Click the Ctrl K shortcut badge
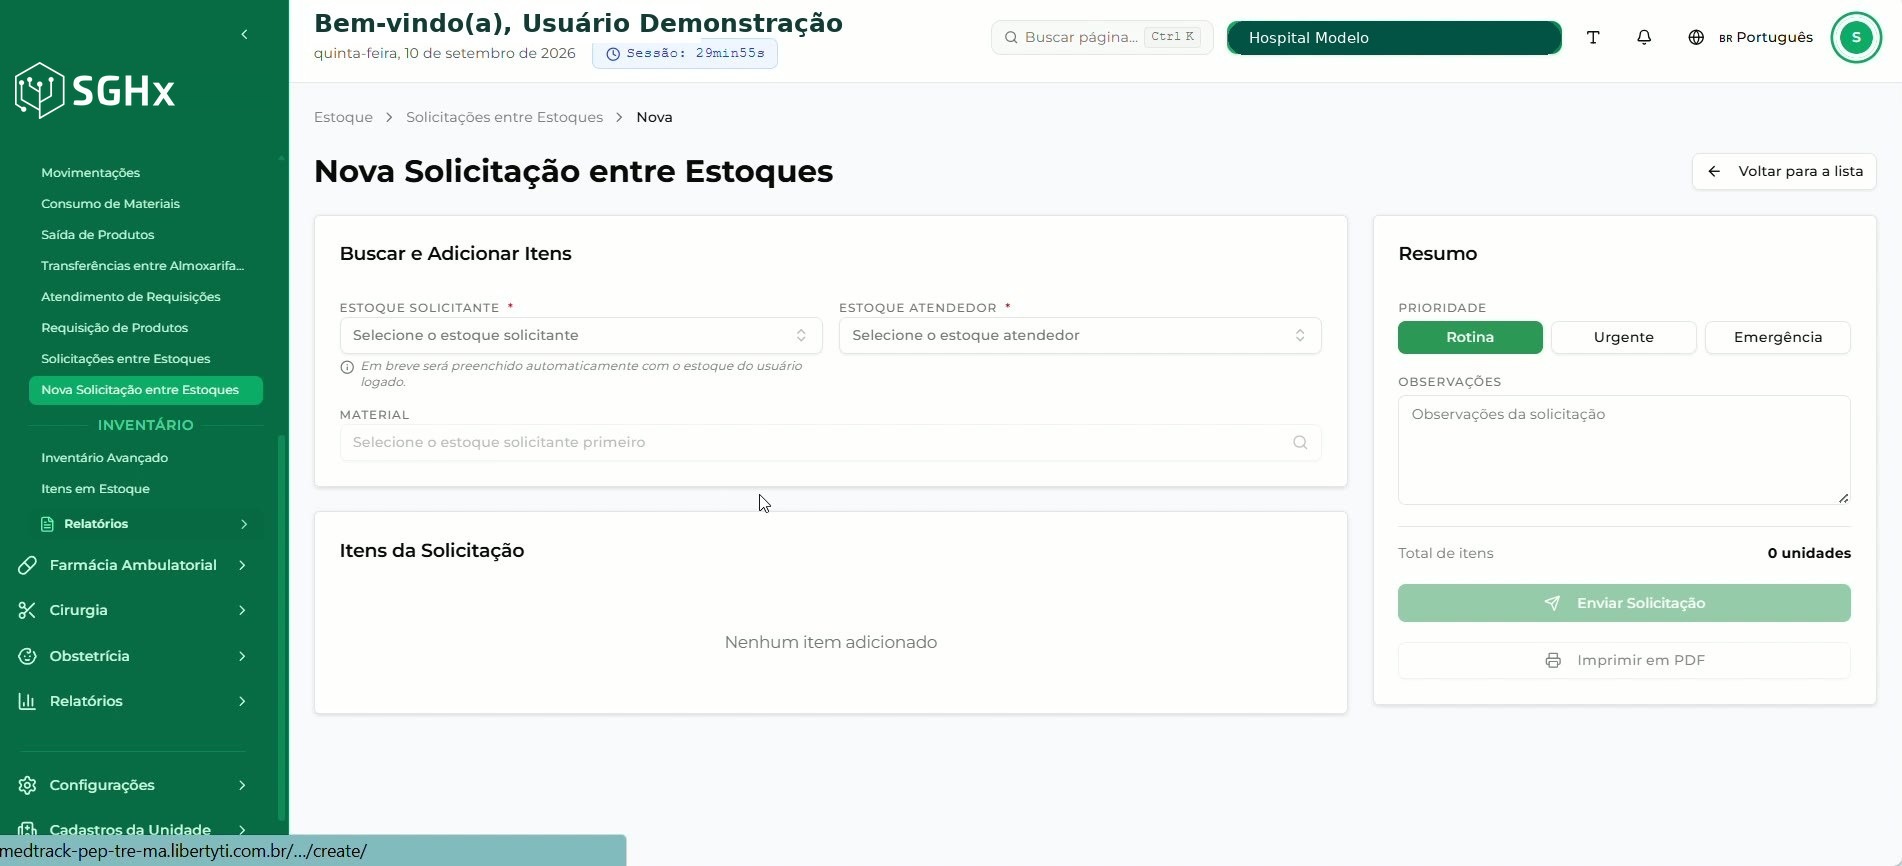This screenshot has width=1902, height=866. (x=1172, y=37)
